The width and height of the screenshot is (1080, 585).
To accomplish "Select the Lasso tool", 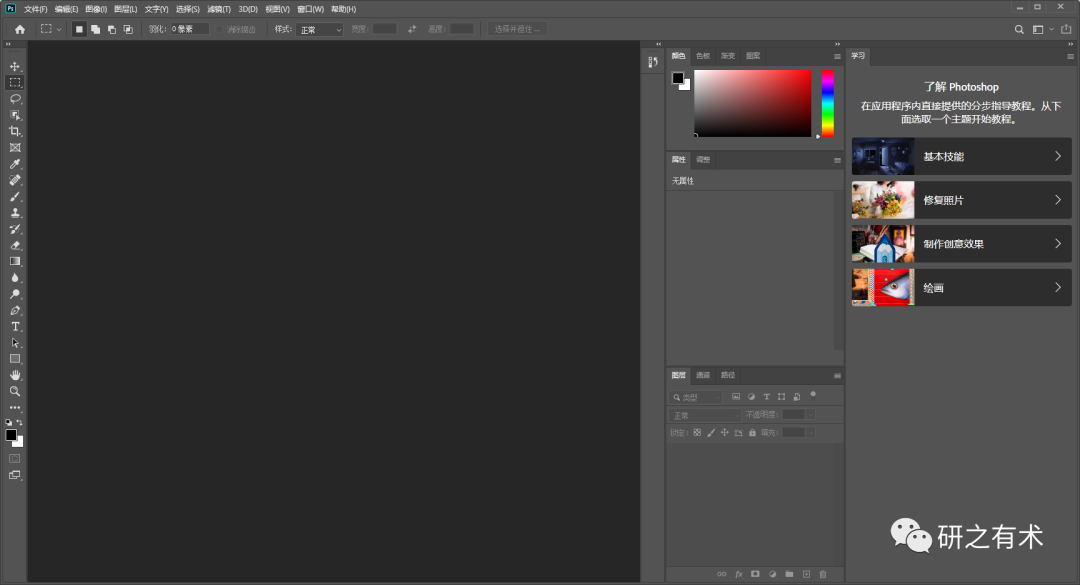I will [x=14, y=99].
